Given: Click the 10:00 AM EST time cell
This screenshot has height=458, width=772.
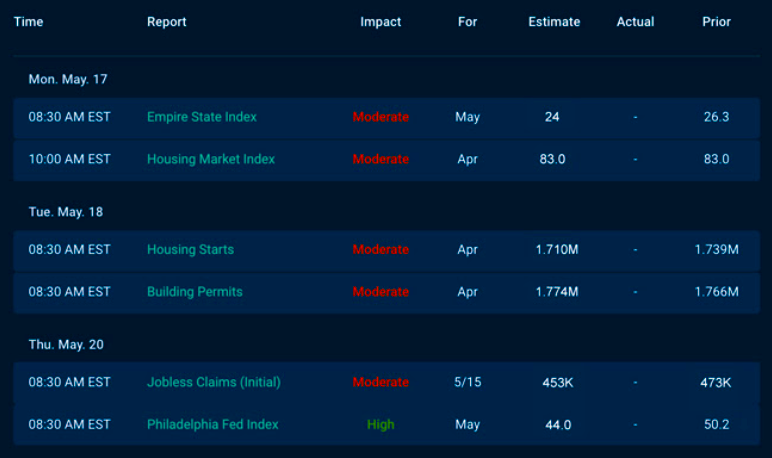Looking at the screenshot, I should point(69,159).
